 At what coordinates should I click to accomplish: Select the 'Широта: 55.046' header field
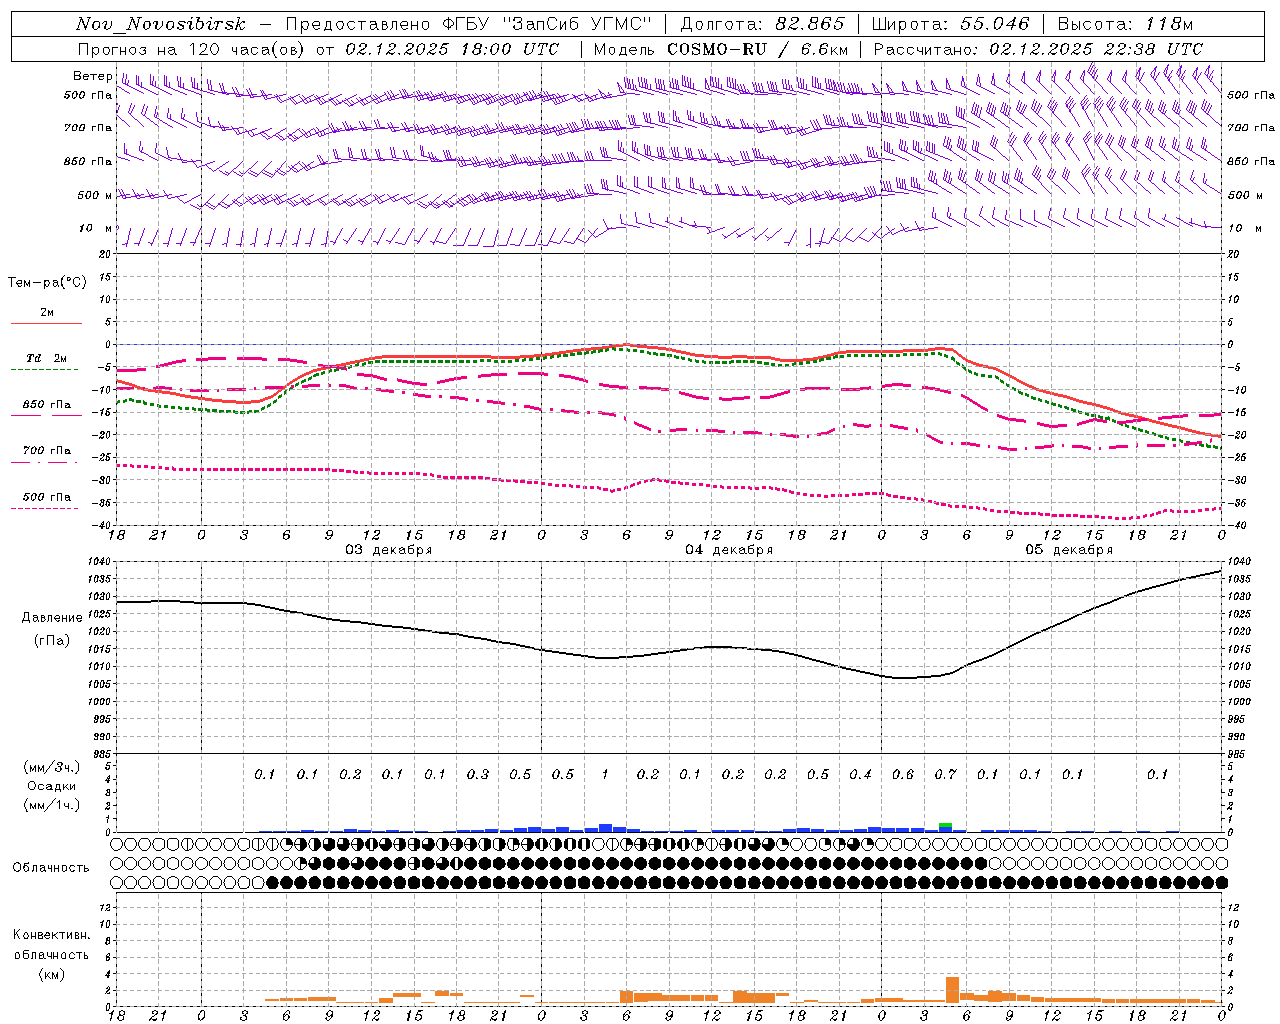[x=950, y=24]
